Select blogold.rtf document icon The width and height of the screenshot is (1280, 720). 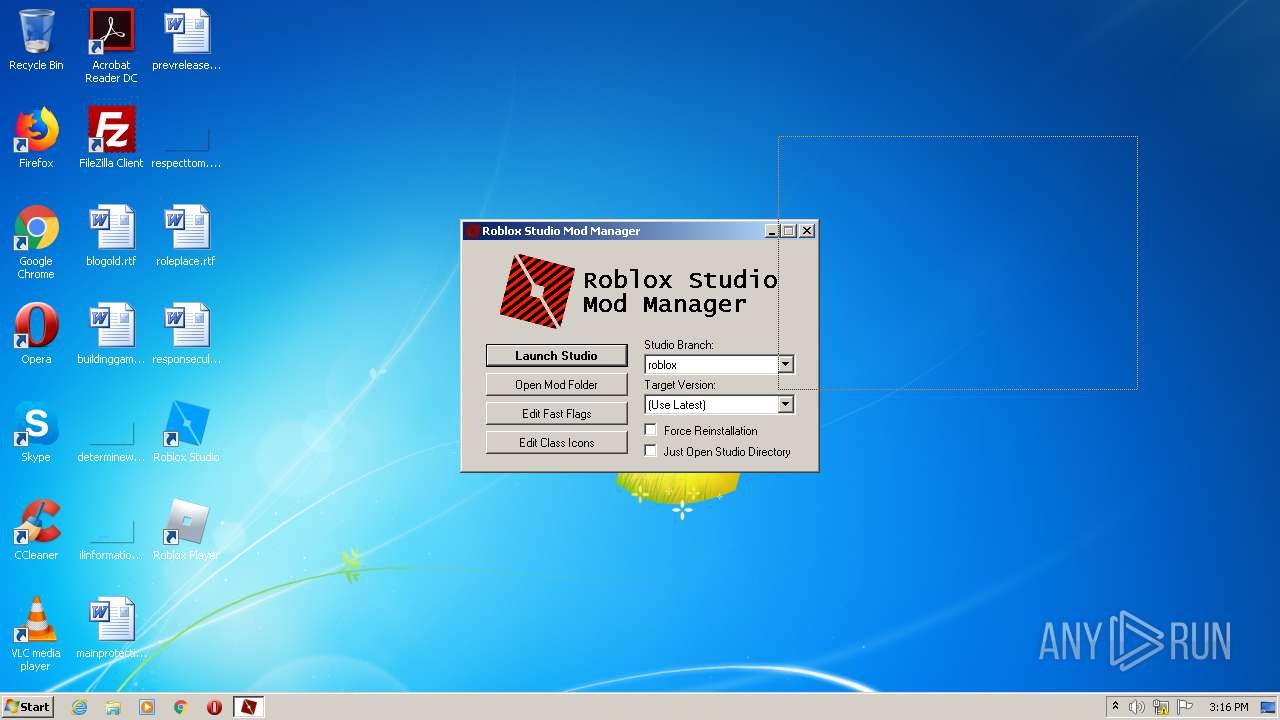coord(111,236)
